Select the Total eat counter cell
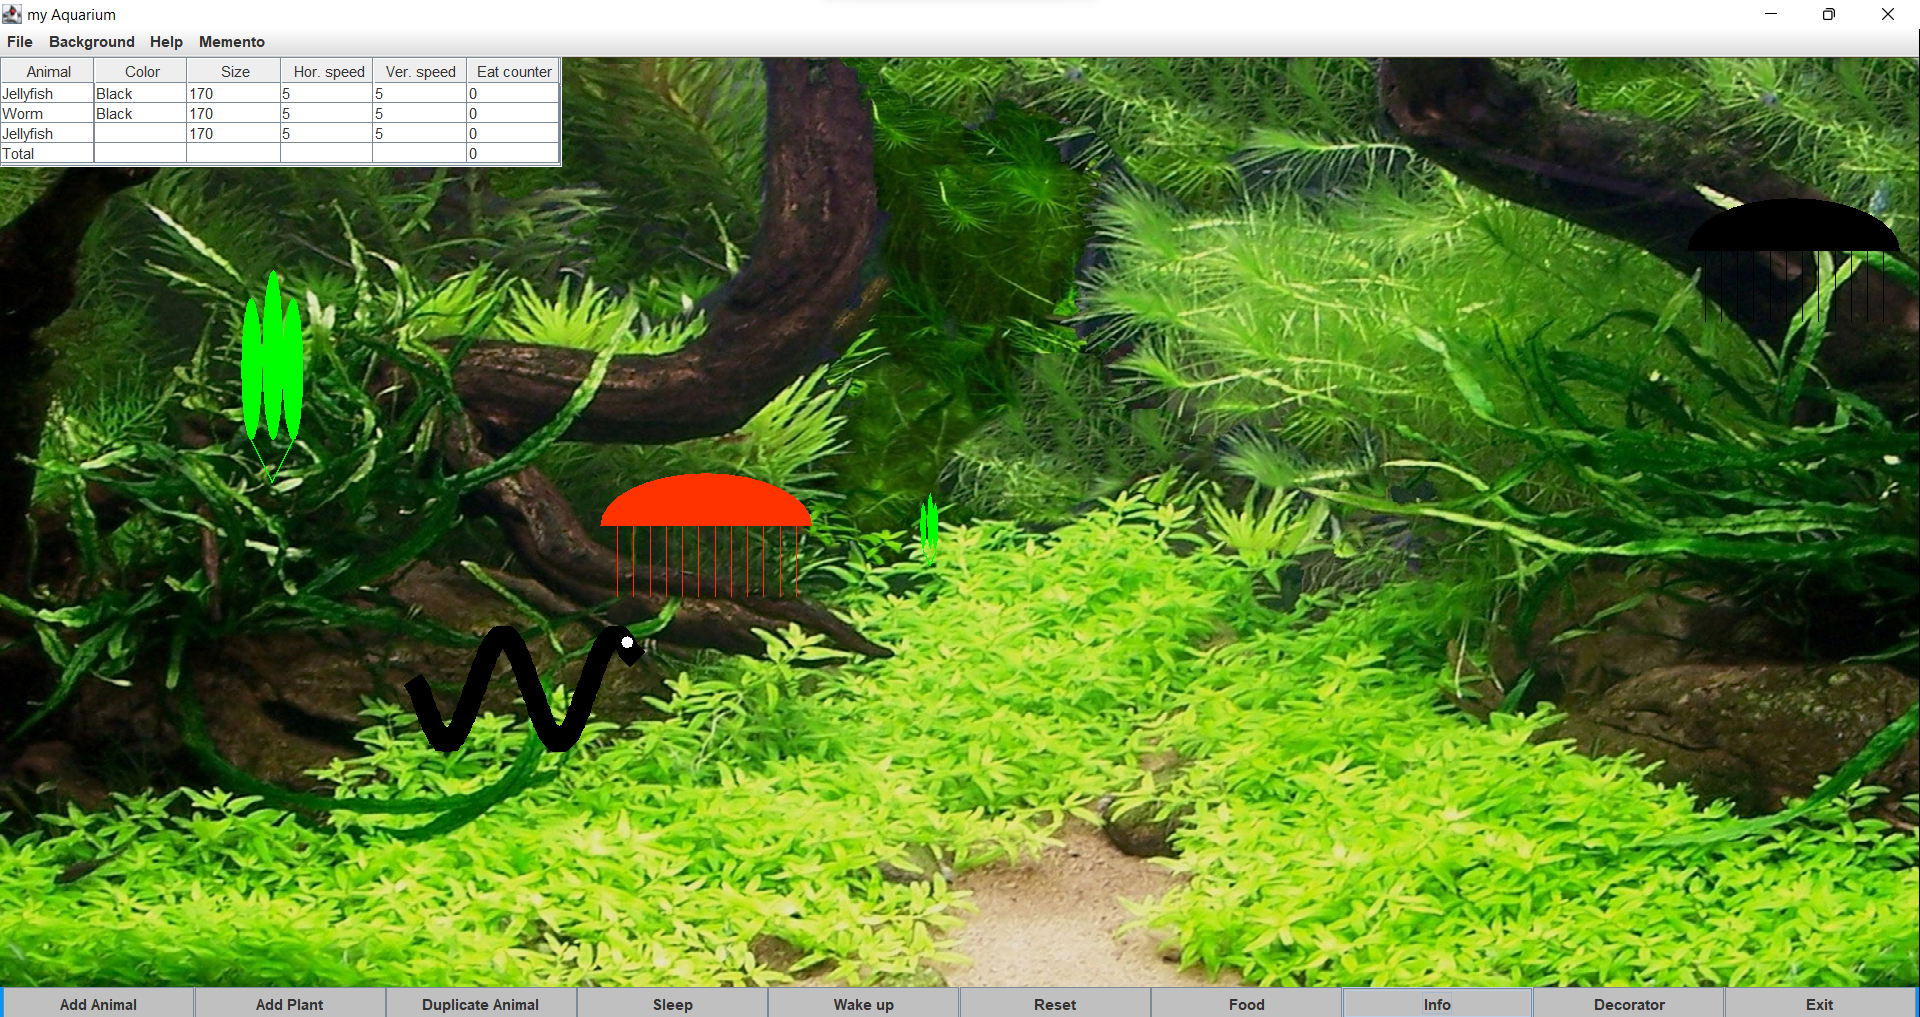This screenshot has width=1920, height=1017. pyautogui.click(x=513, y=153)
